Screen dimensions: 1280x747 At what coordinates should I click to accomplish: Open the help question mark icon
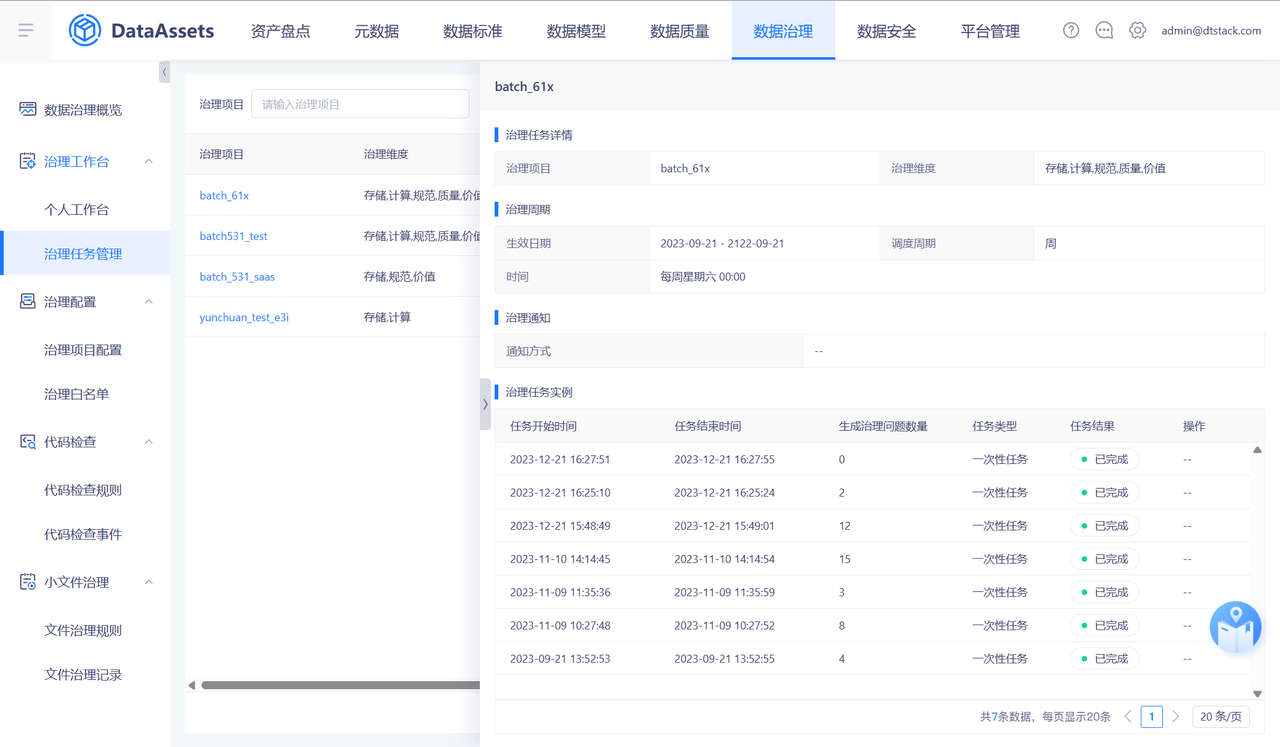(1071, 30)
